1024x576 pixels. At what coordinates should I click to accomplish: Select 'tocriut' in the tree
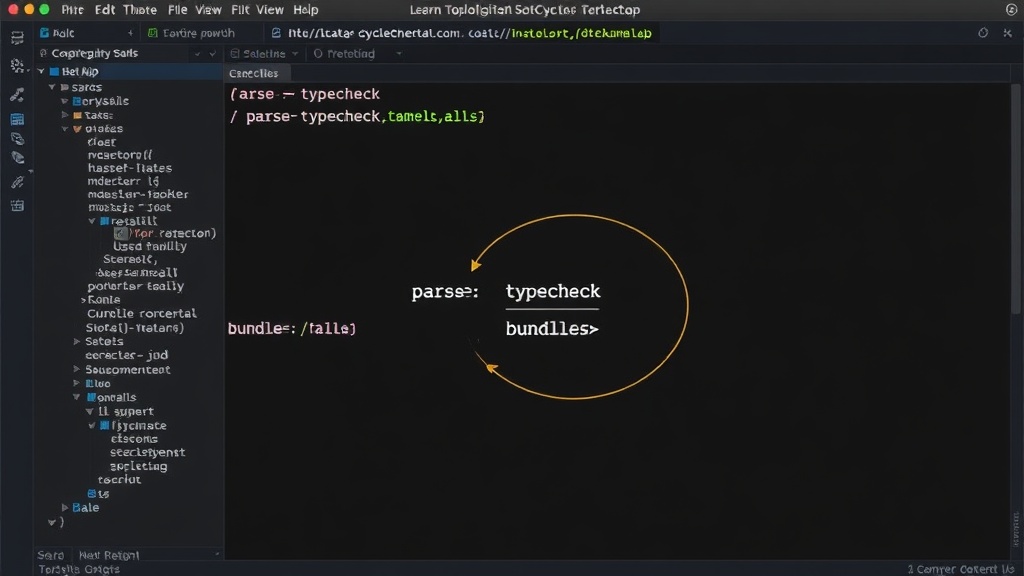(119, 479)
